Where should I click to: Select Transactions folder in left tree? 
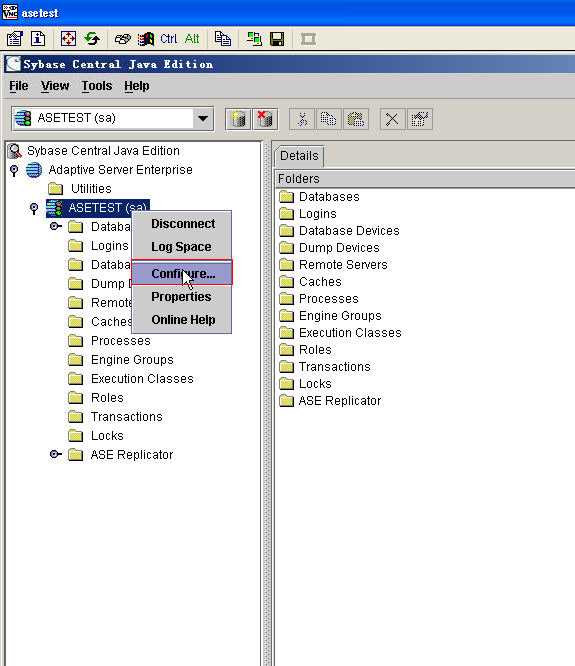coord(127,417)
